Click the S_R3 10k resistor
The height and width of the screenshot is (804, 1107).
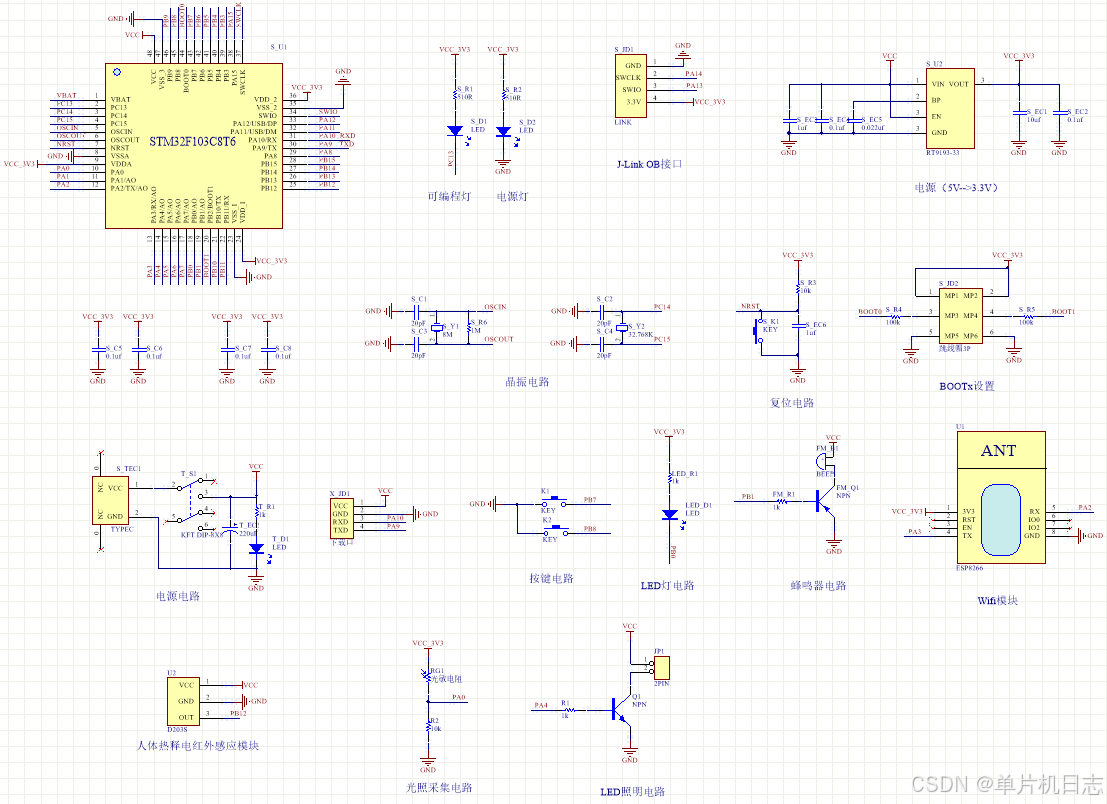coord(798,287)
